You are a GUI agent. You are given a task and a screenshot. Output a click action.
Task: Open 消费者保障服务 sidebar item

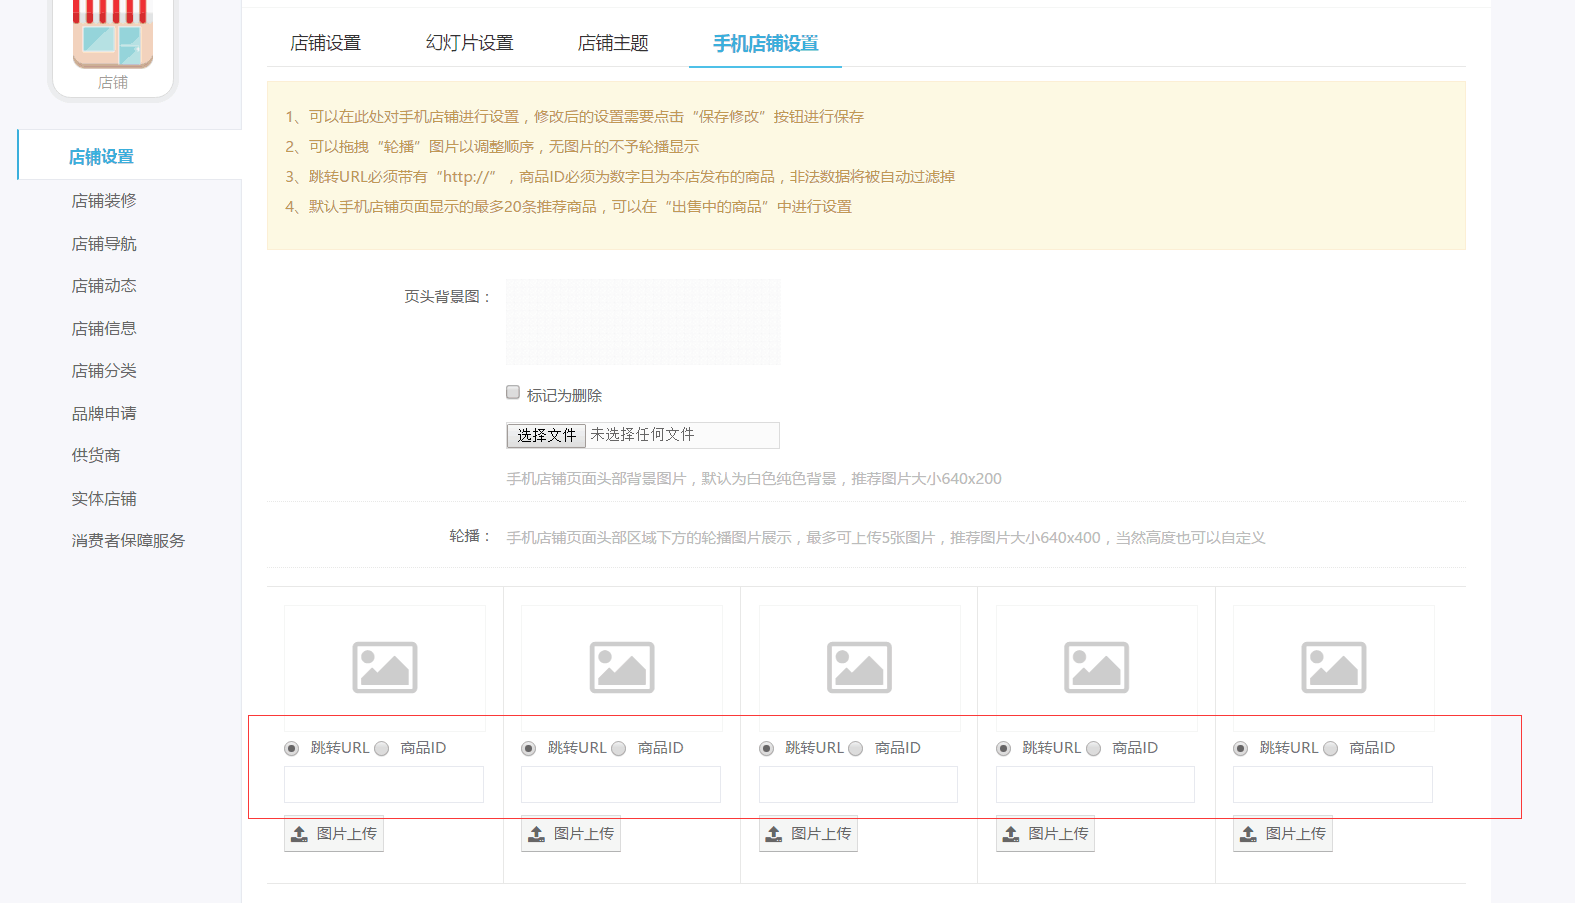click(x=128, y=540)
